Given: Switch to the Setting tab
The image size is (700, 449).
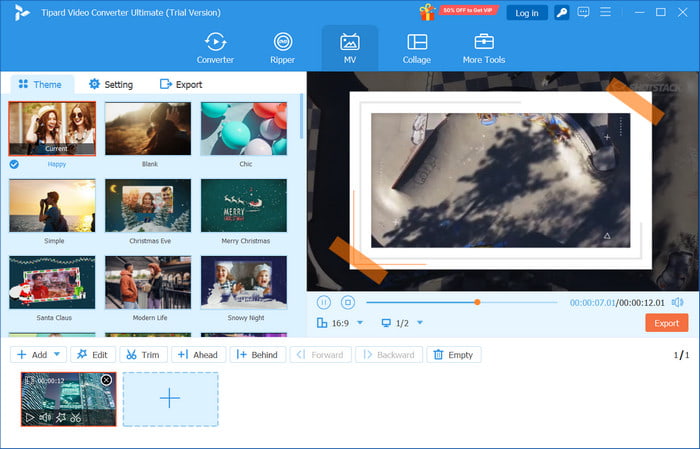Looking at the screenshot, I should point(110,84).
